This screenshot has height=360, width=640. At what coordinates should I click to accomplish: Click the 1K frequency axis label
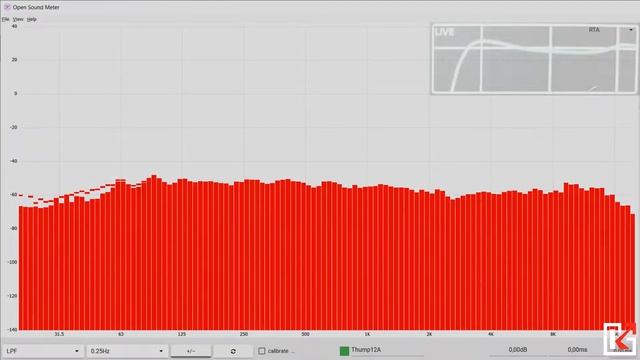[367, 334]
